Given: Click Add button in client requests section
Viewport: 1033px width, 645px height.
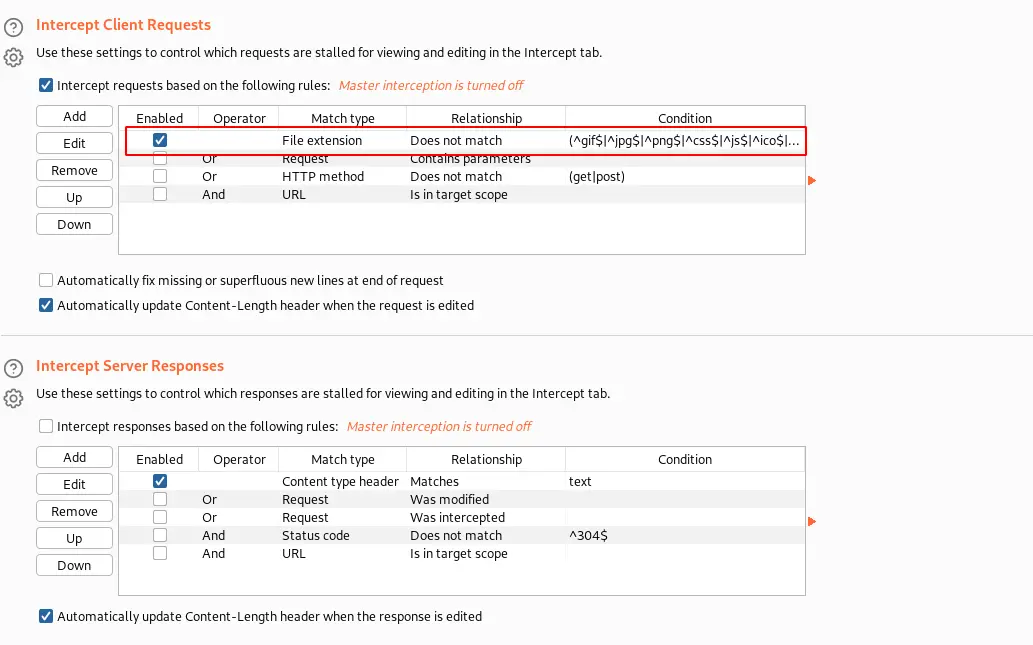Looking at the screenshot, I should pyautogui.click(x=74, y=117).
